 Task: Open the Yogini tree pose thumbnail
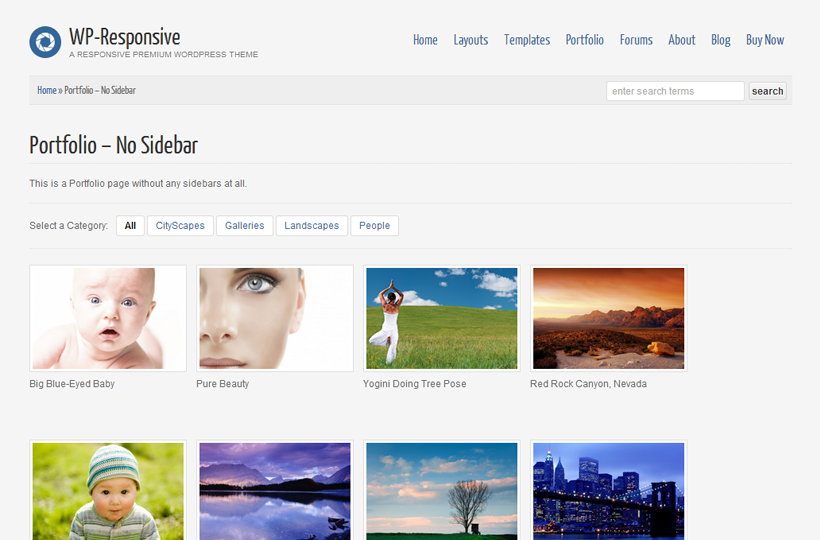point(442,318)
